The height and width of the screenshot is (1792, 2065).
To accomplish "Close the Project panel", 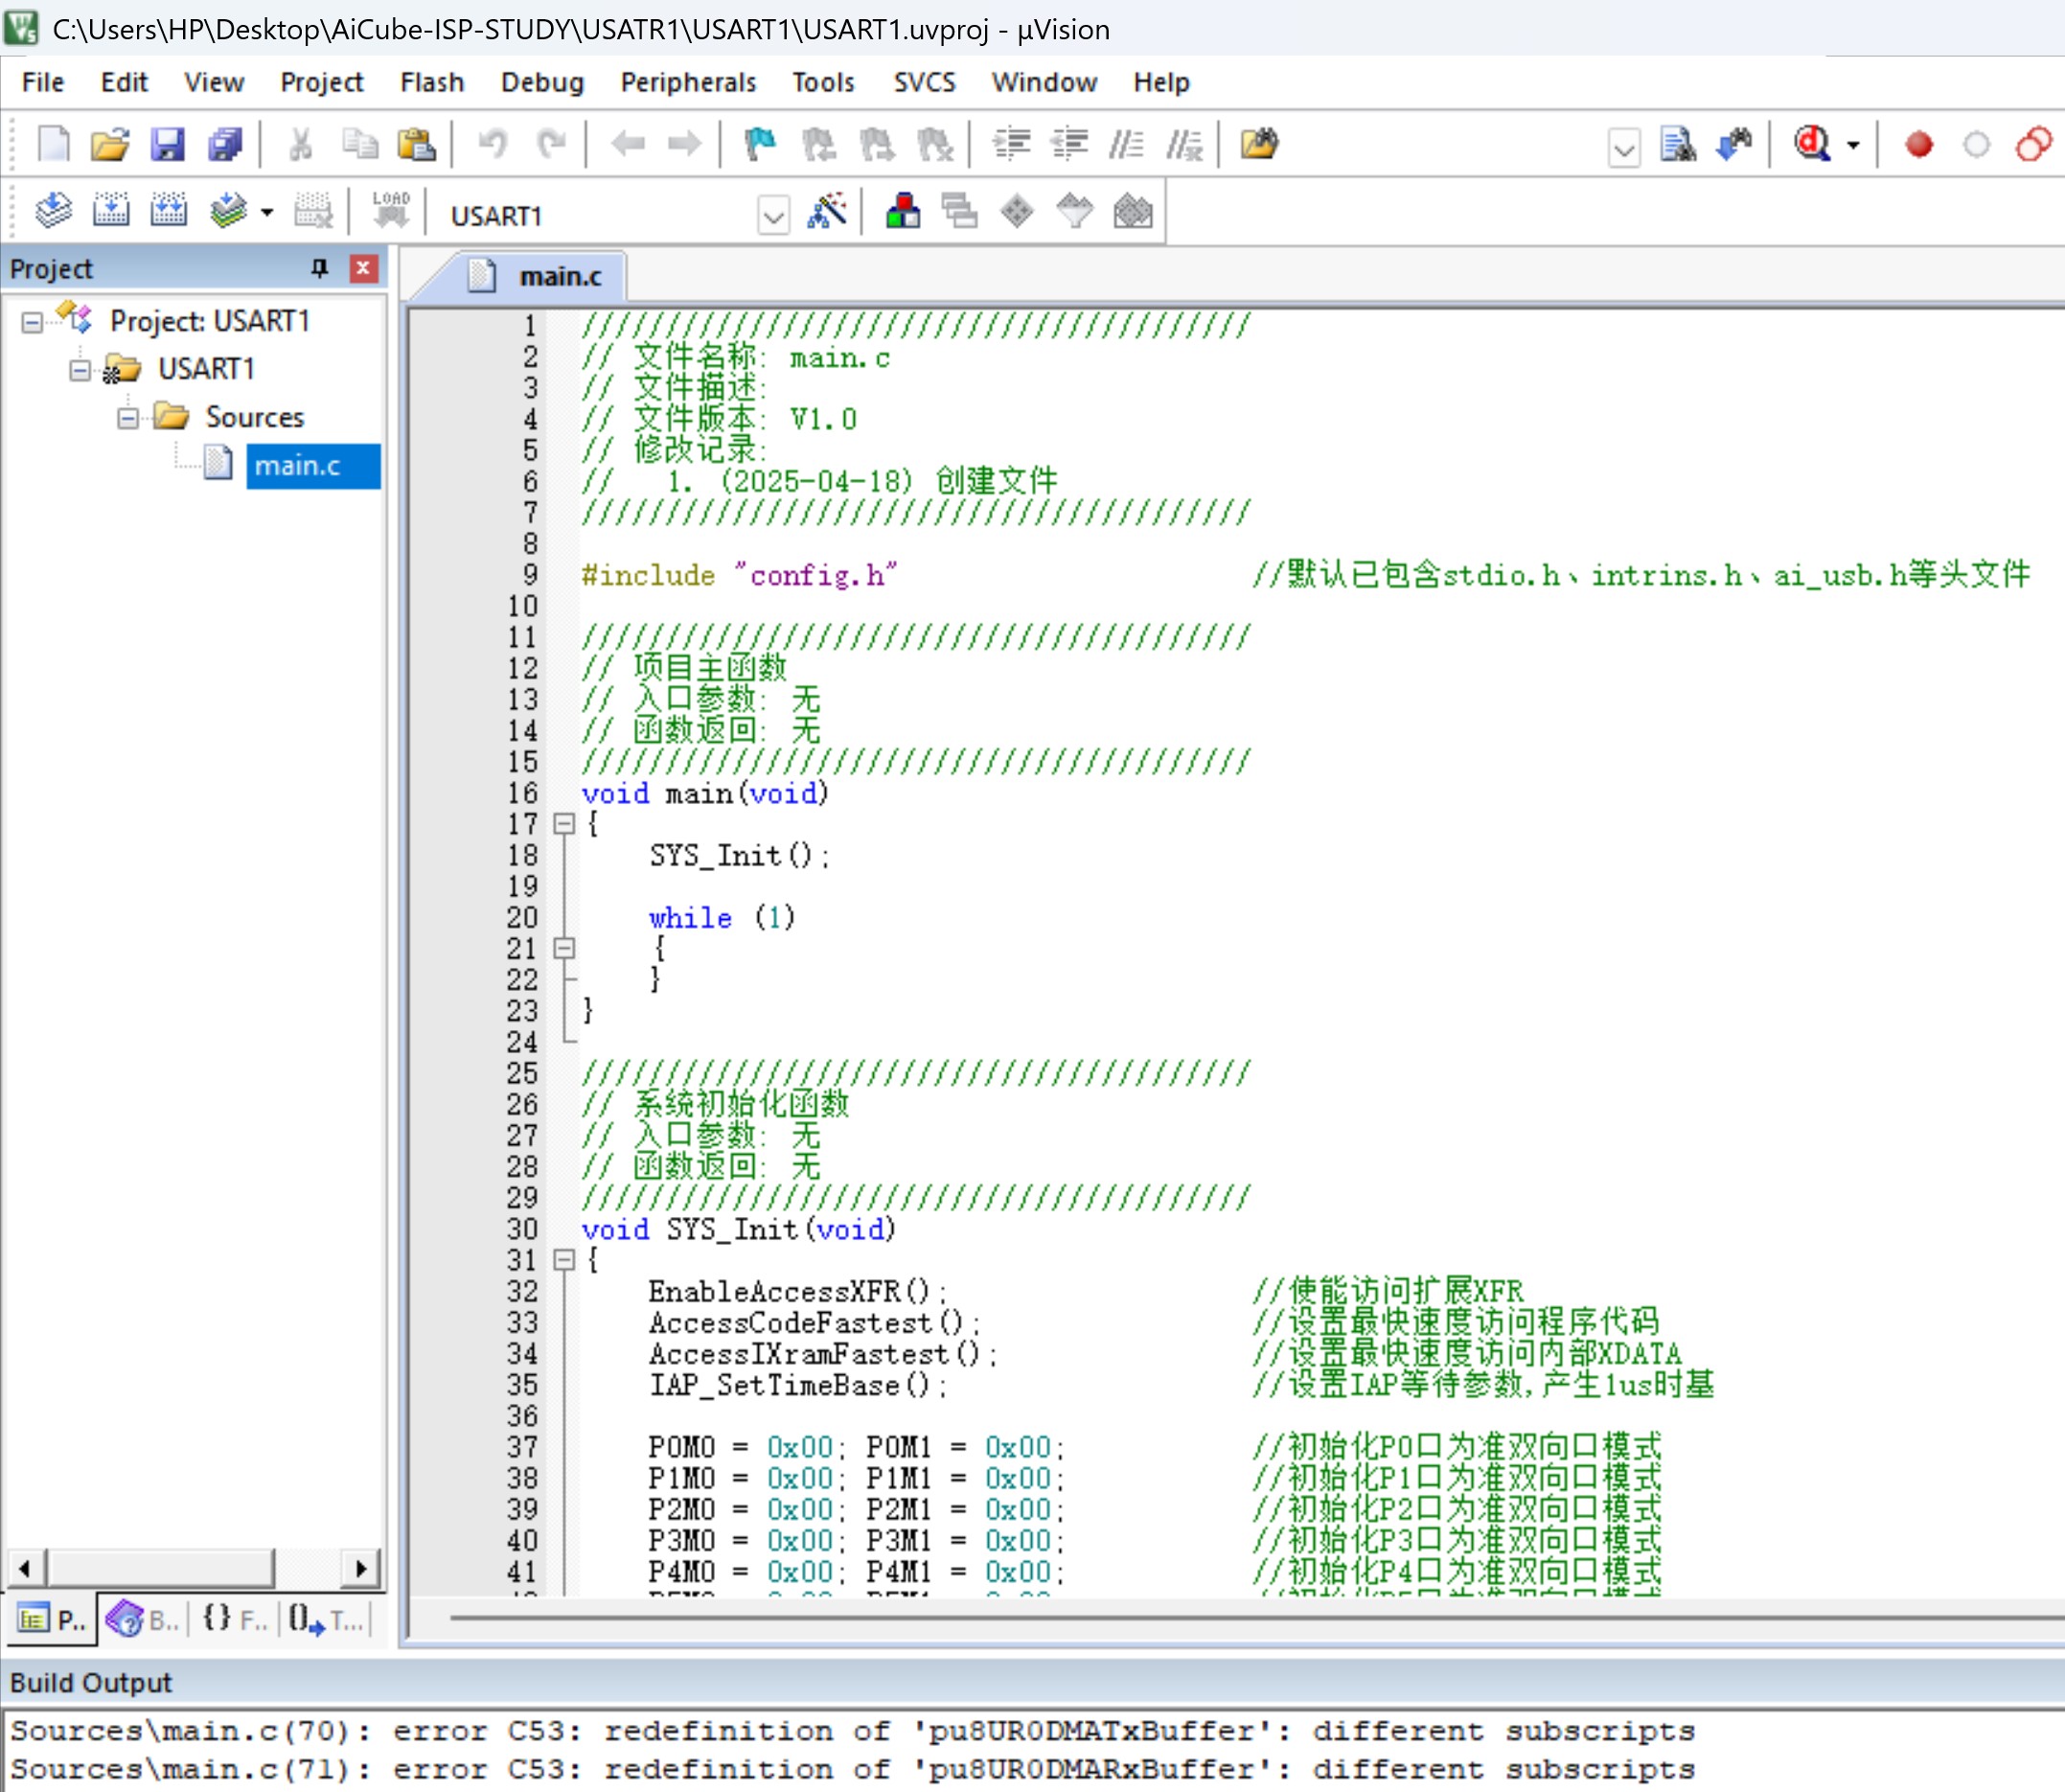I will [x=363, y=268].
